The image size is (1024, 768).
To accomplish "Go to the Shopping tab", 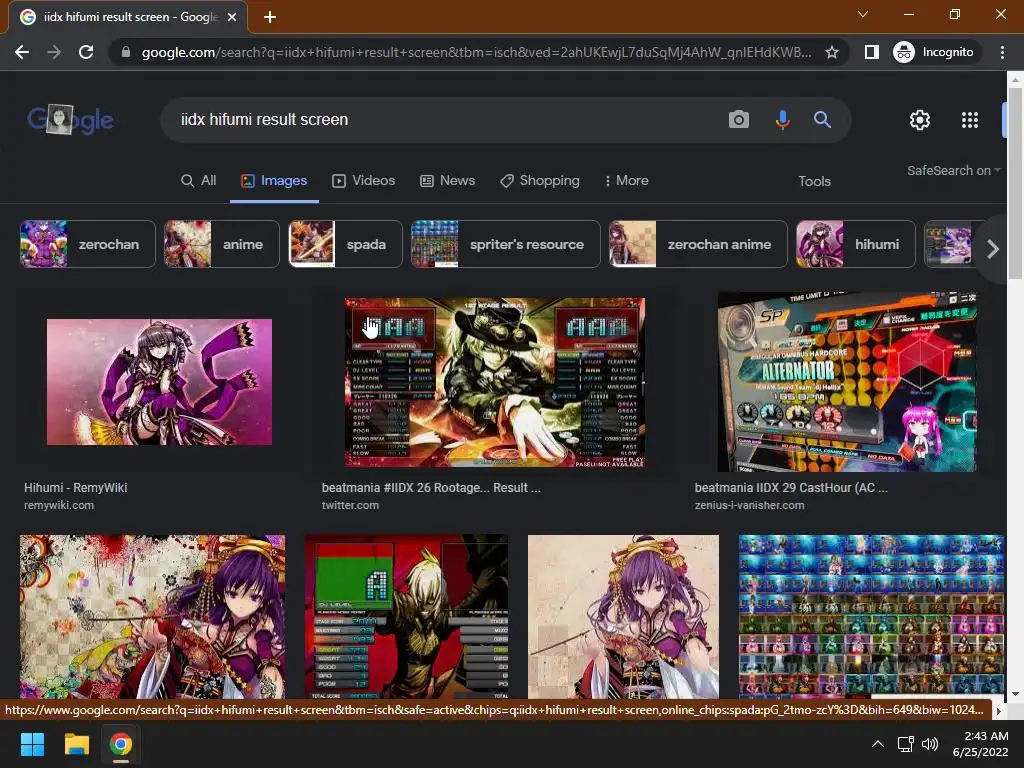I will pos(540,181).
